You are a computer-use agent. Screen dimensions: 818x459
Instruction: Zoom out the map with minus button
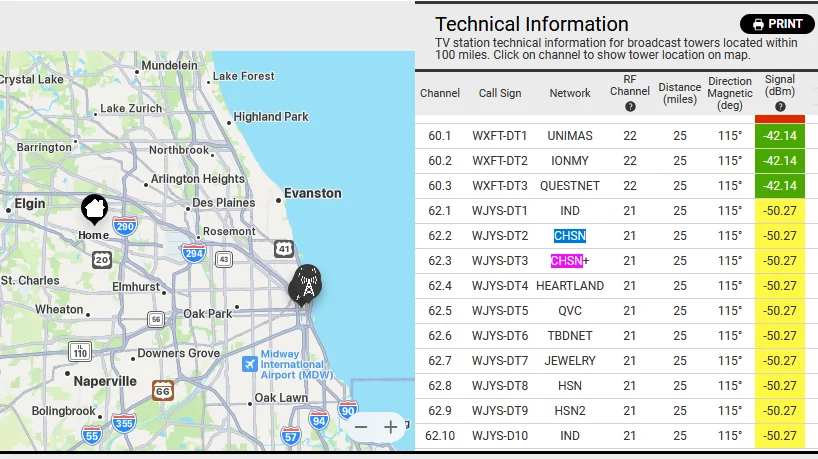[361, 427]
